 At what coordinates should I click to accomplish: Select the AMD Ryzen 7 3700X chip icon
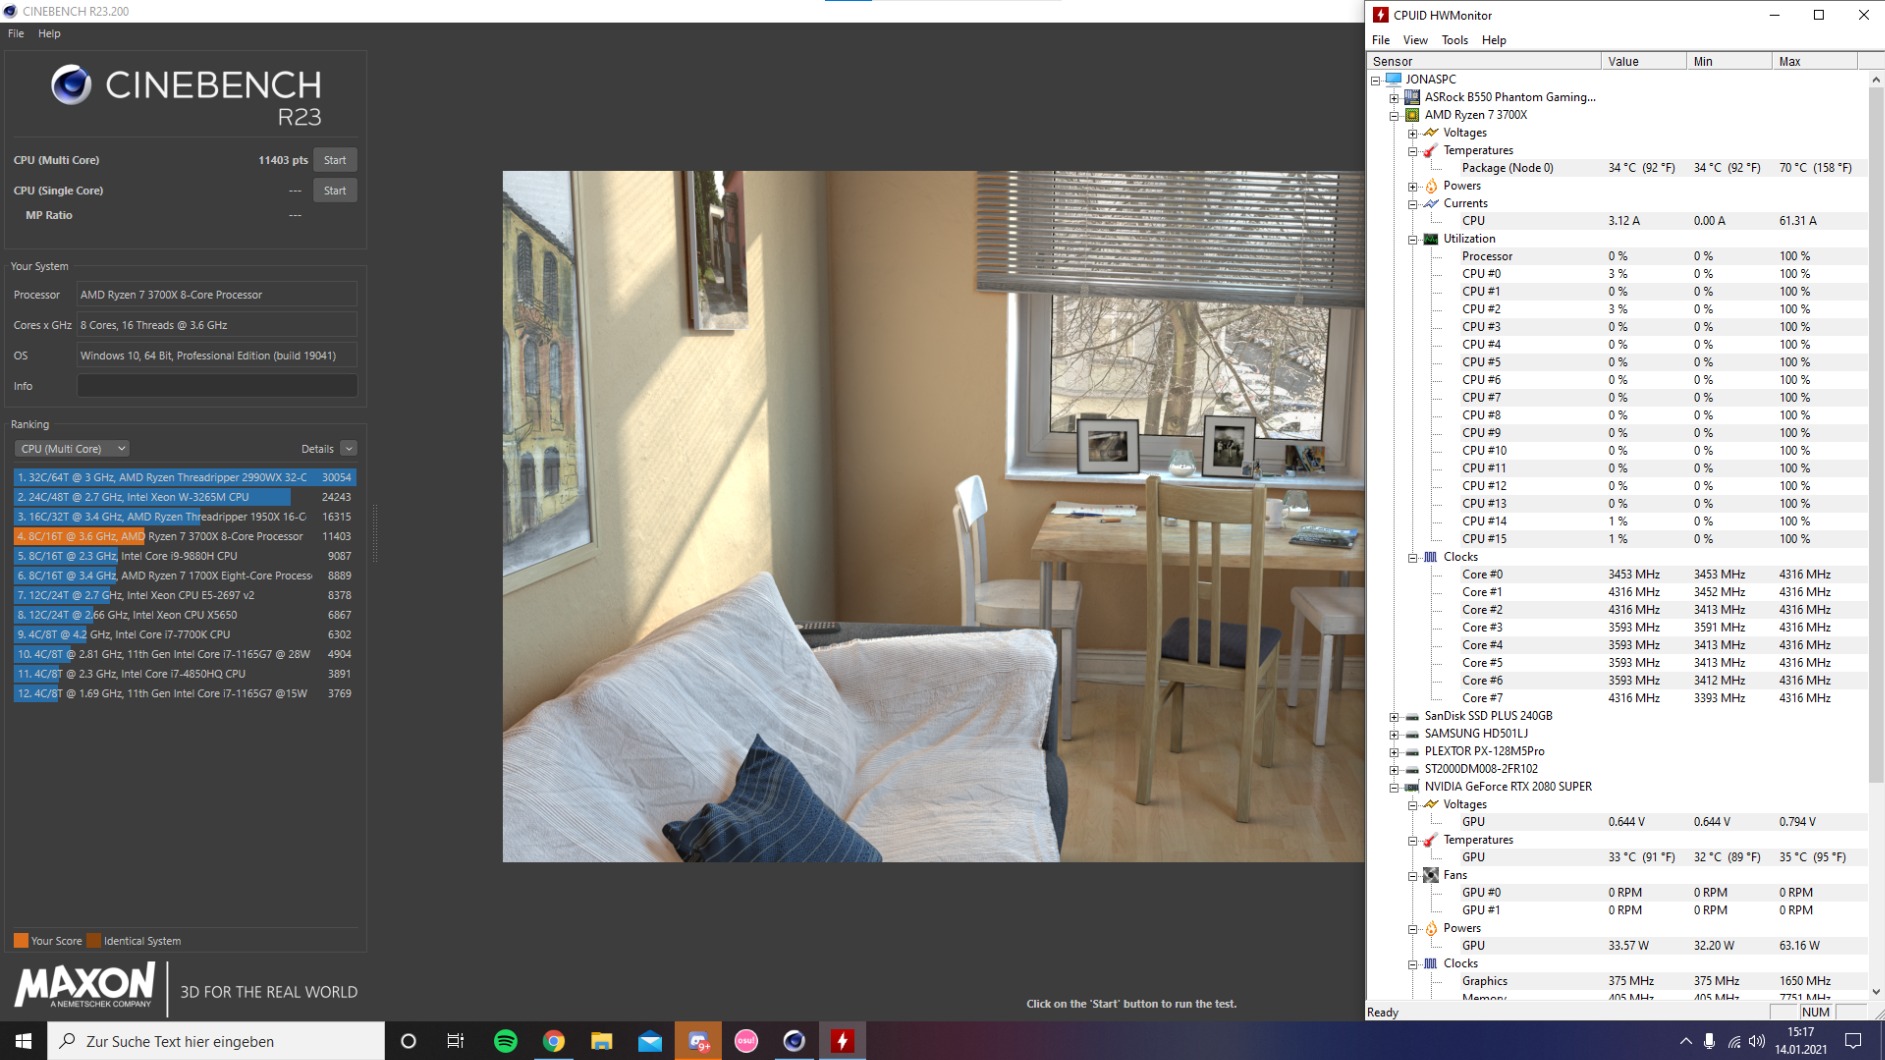1412,115
